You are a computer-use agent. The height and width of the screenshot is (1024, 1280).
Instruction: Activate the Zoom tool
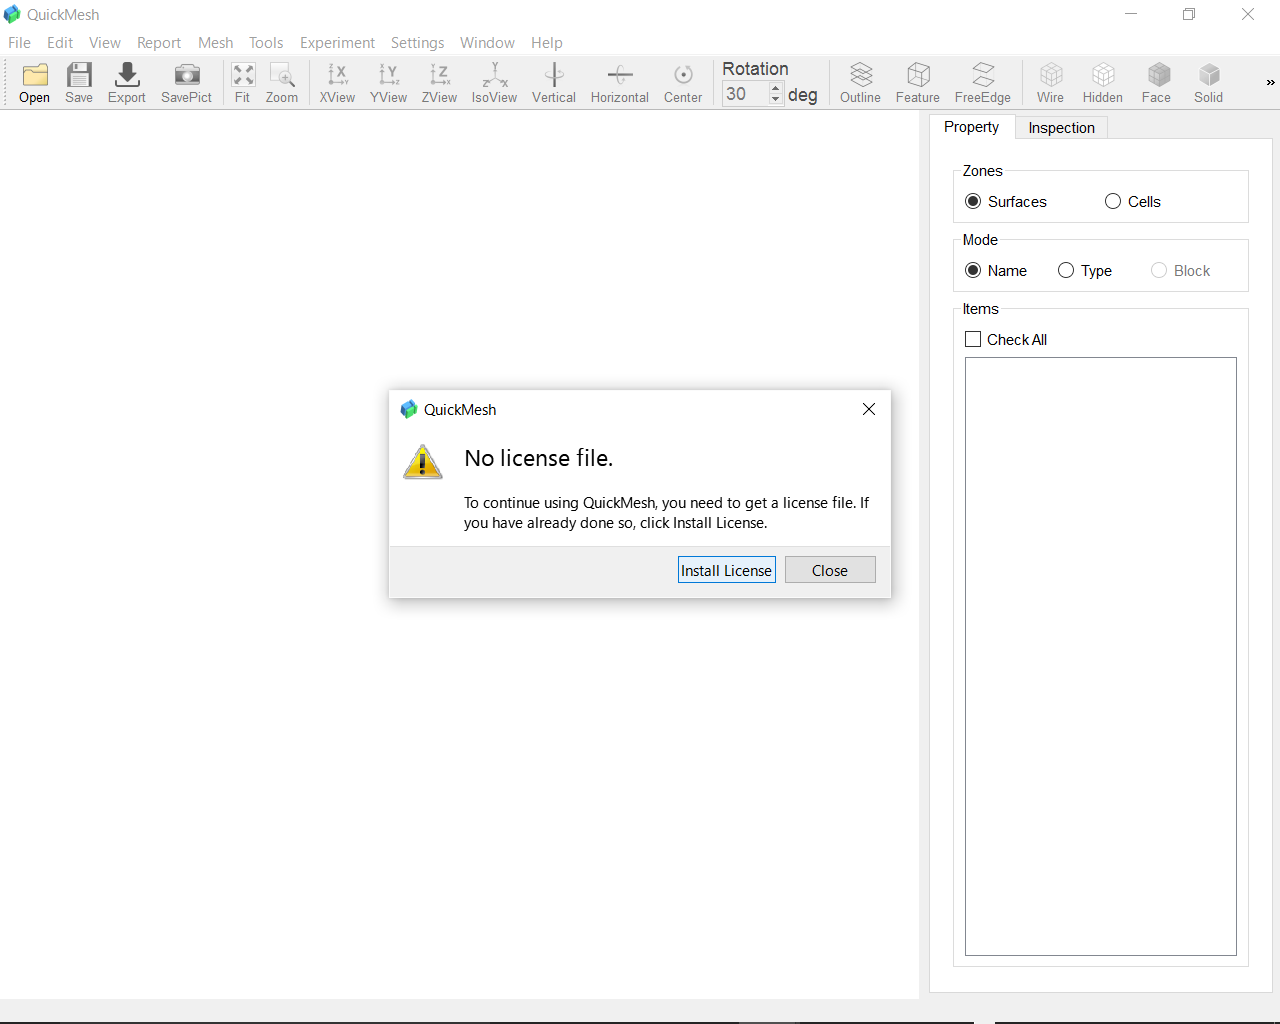click(282, 83)
